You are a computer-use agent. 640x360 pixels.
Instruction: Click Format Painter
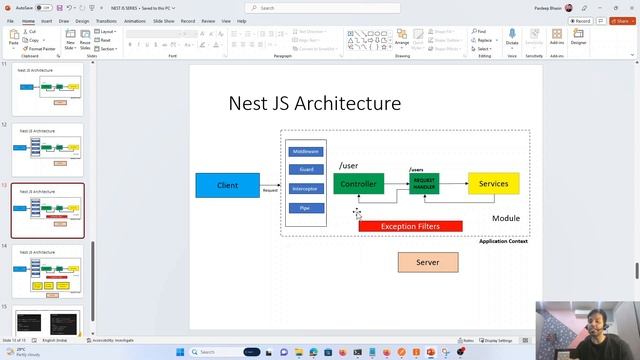click(x=39, y=49)
